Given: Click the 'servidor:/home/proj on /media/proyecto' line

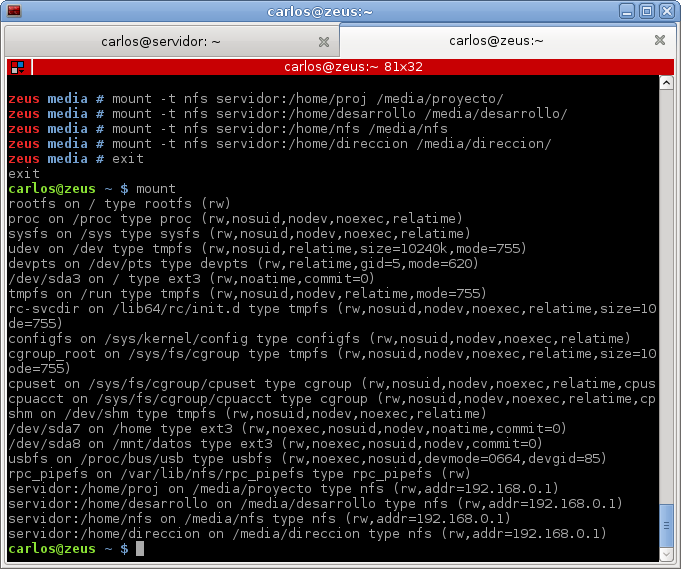Looking at the screenshot, I should coord(283,489).
